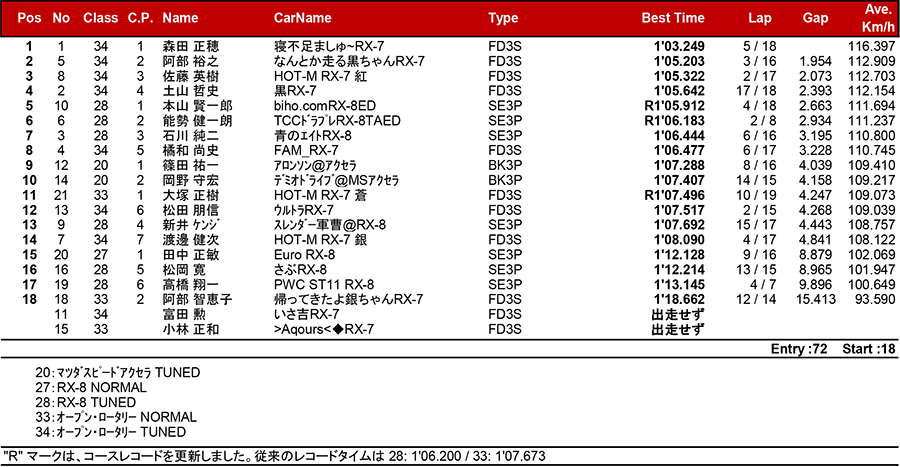Viewport: 900px width, 467px height.
Task: Select first place best time 1'03.249
Action: click(x=680, y=47)
